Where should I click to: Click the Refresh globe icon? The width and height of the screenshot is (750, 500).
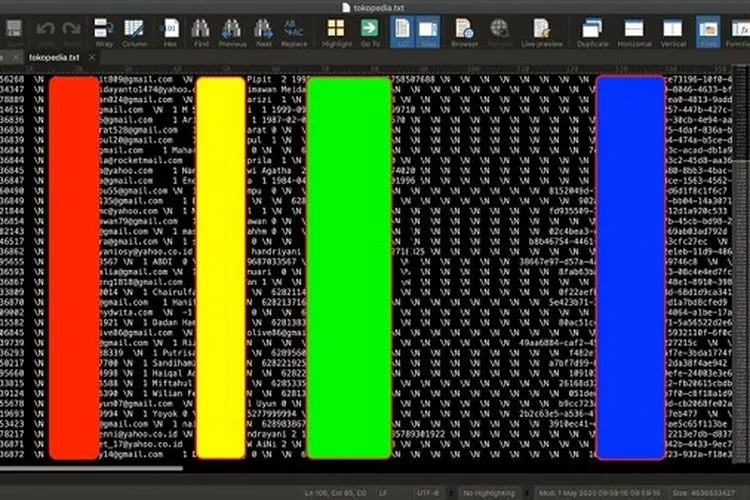click(499, 32)
